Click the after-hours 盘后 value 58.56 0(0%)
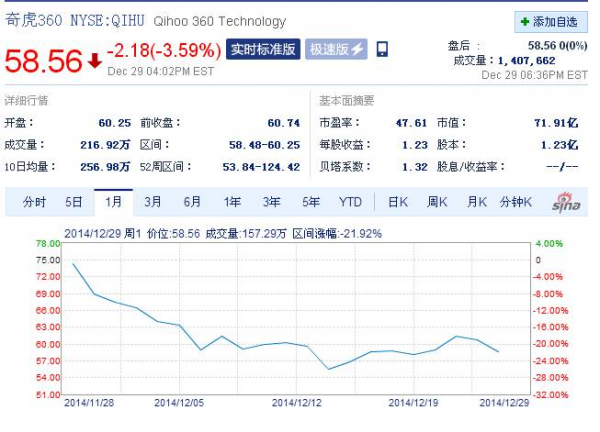 pyautogui.click(x=558, y=46)
